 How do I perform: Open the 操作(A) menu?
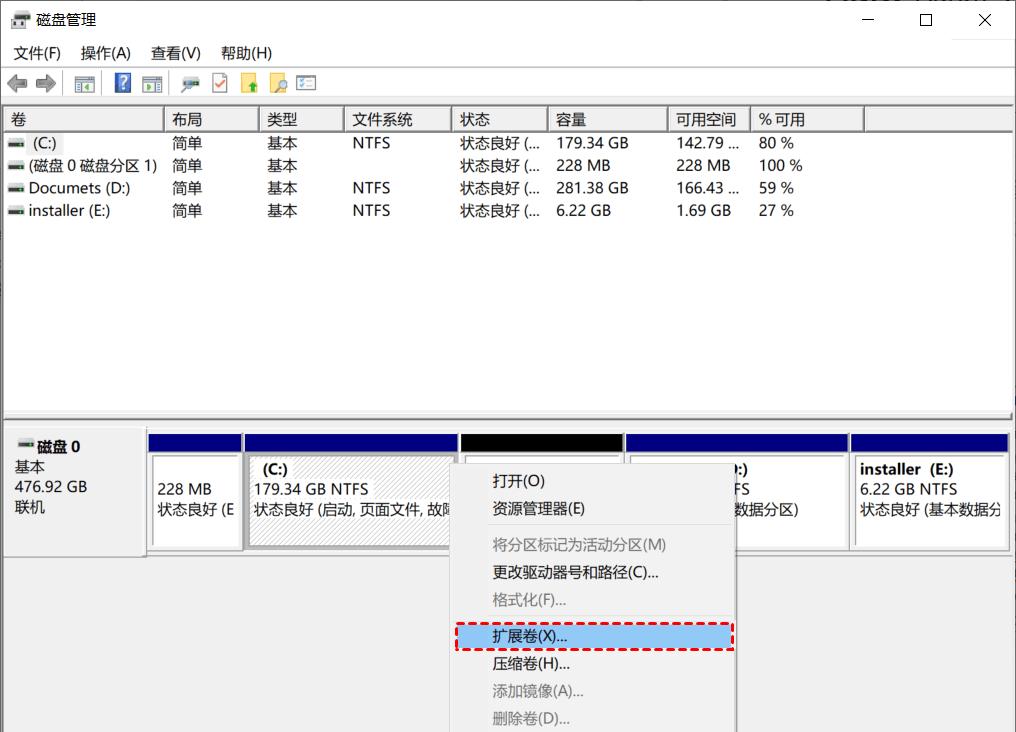[105, 53]
